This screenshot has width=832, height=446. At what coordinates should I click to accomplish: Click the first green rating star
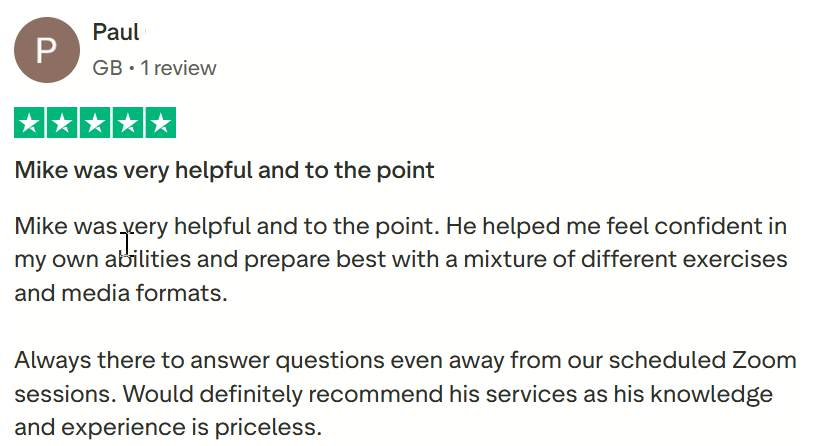[x=30, y=123]
